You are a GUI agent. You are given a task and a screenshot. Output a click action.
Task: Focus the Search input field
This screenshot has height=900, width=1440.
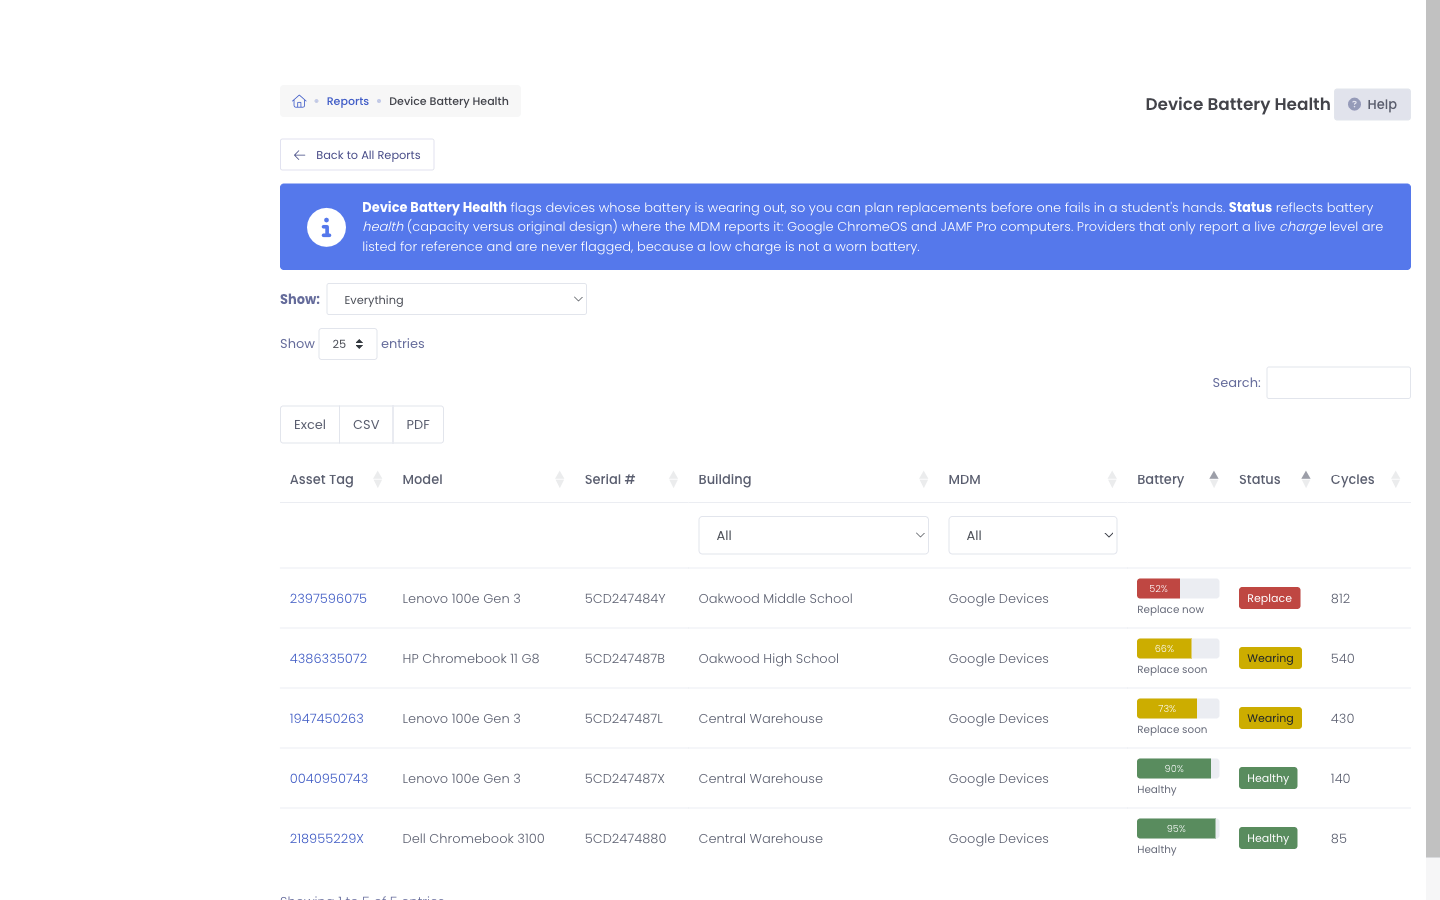(1338, 383)
